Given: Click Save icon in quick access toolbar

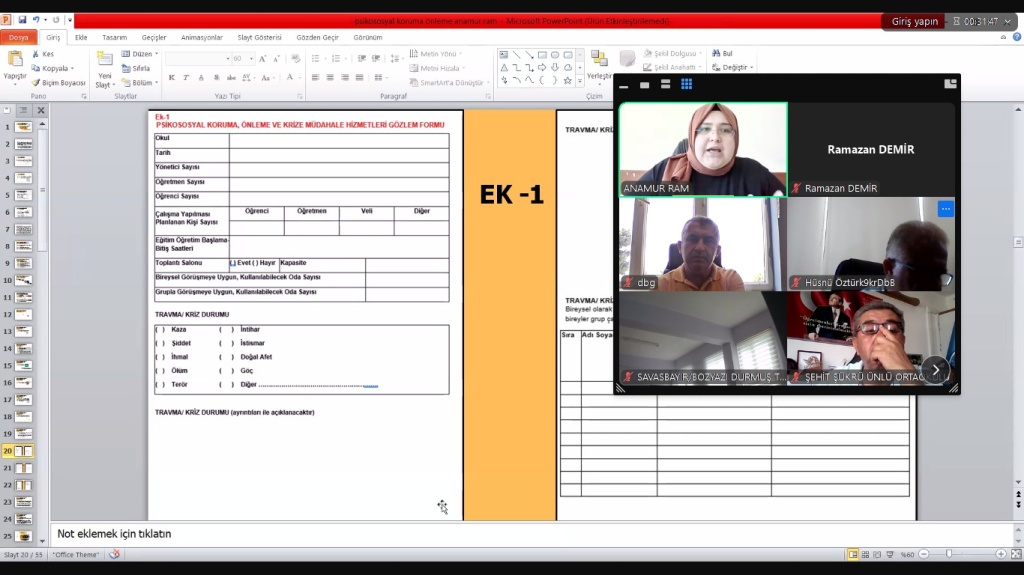Looking at the screenshot, I should pyautogui.click(x=21, y=20).
